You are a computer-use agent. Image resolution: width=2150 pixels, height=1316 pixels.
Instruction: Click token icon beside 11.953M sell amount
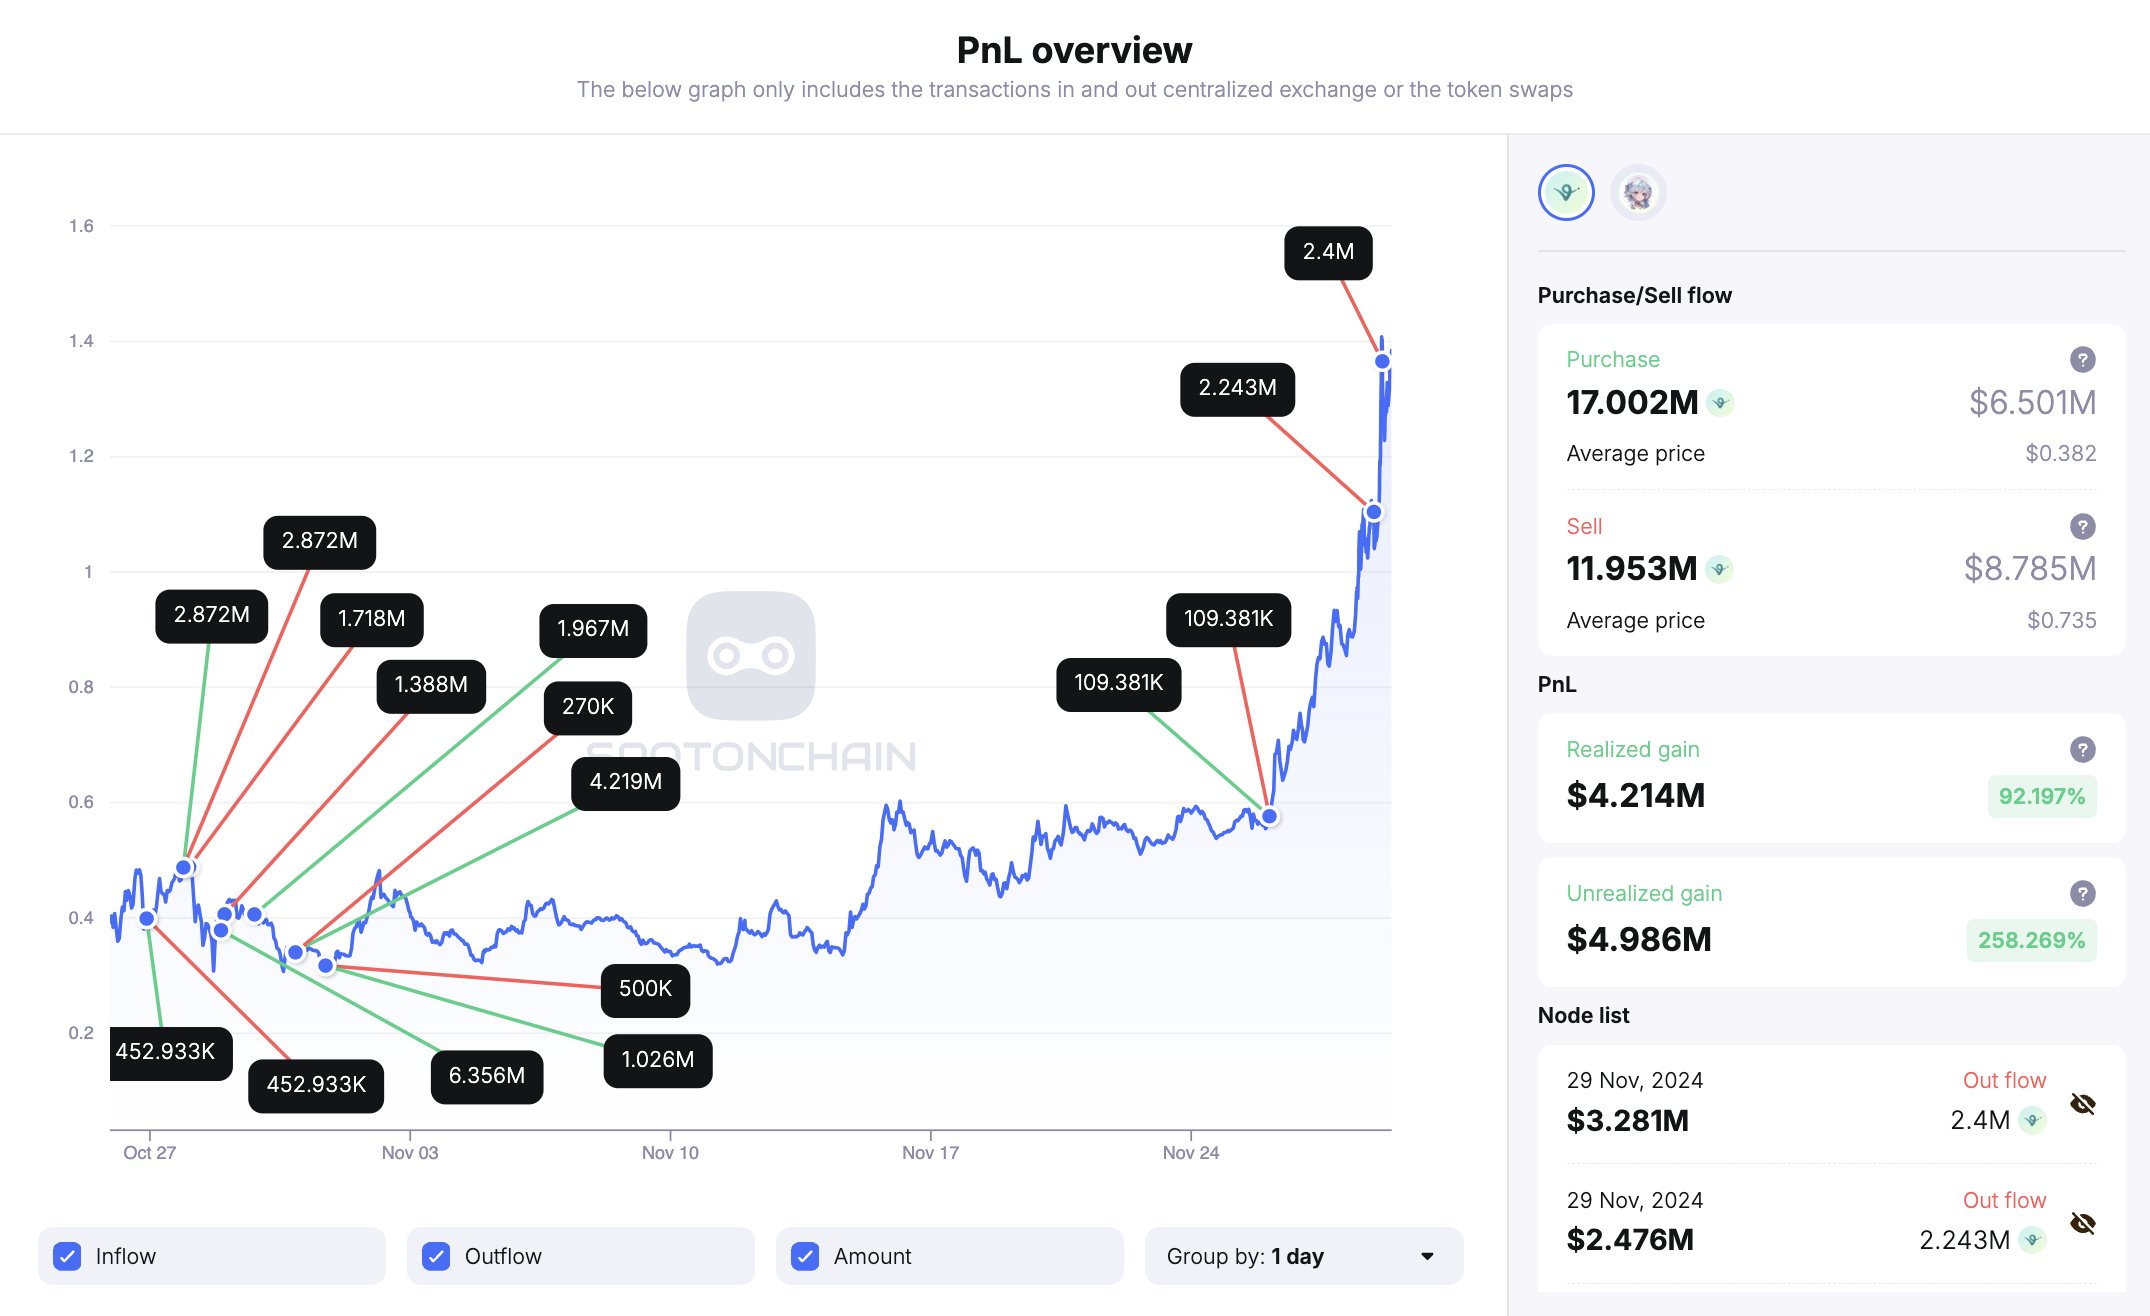(1719, 569)
